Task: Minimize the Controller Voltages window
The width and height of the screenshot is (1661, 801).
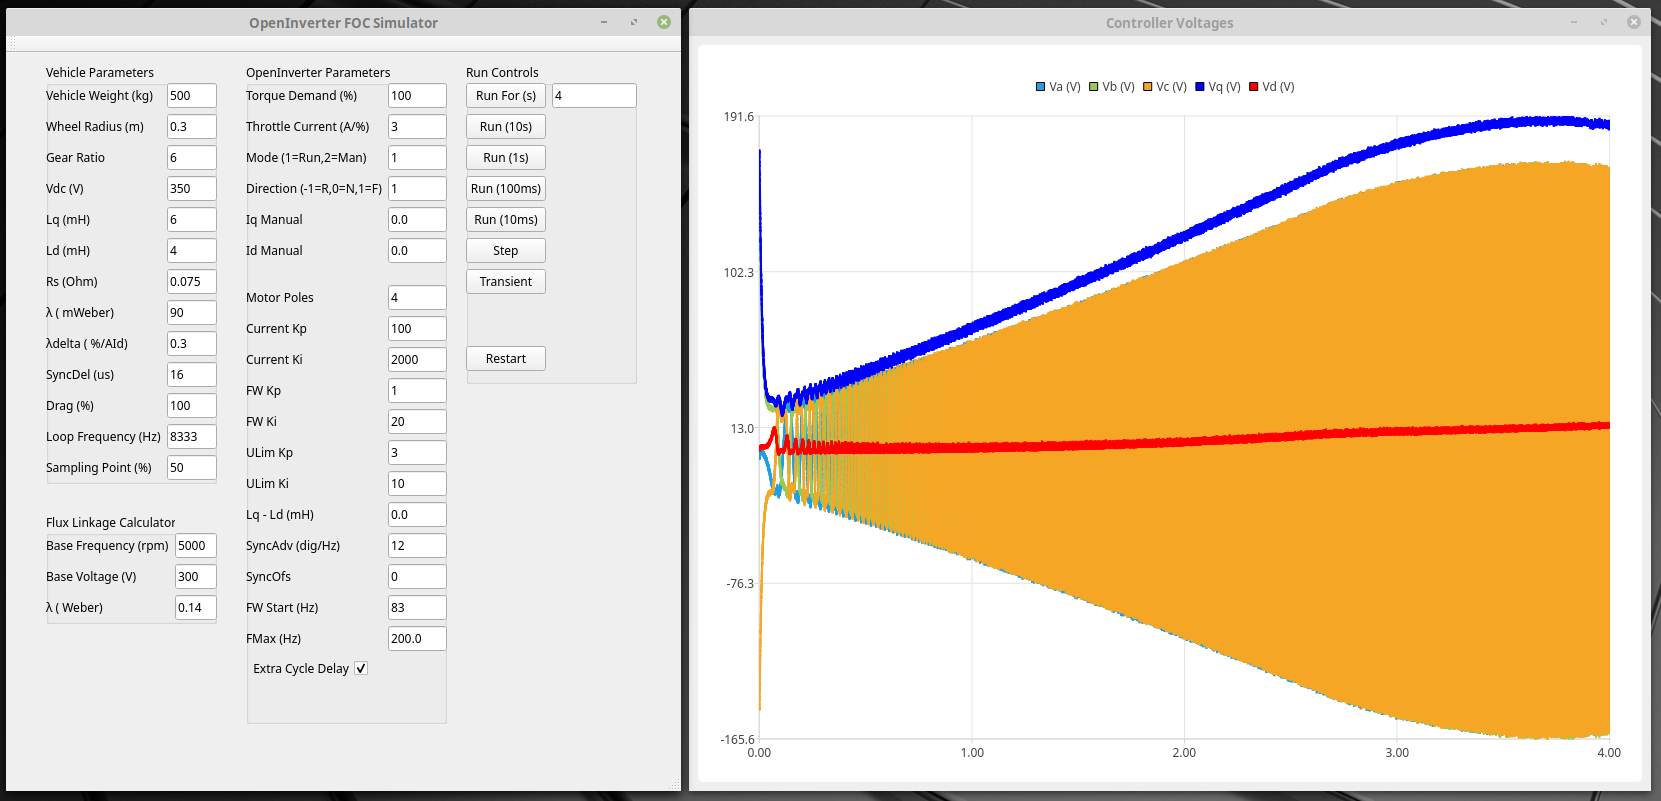Action: [x=1574, y=22]
